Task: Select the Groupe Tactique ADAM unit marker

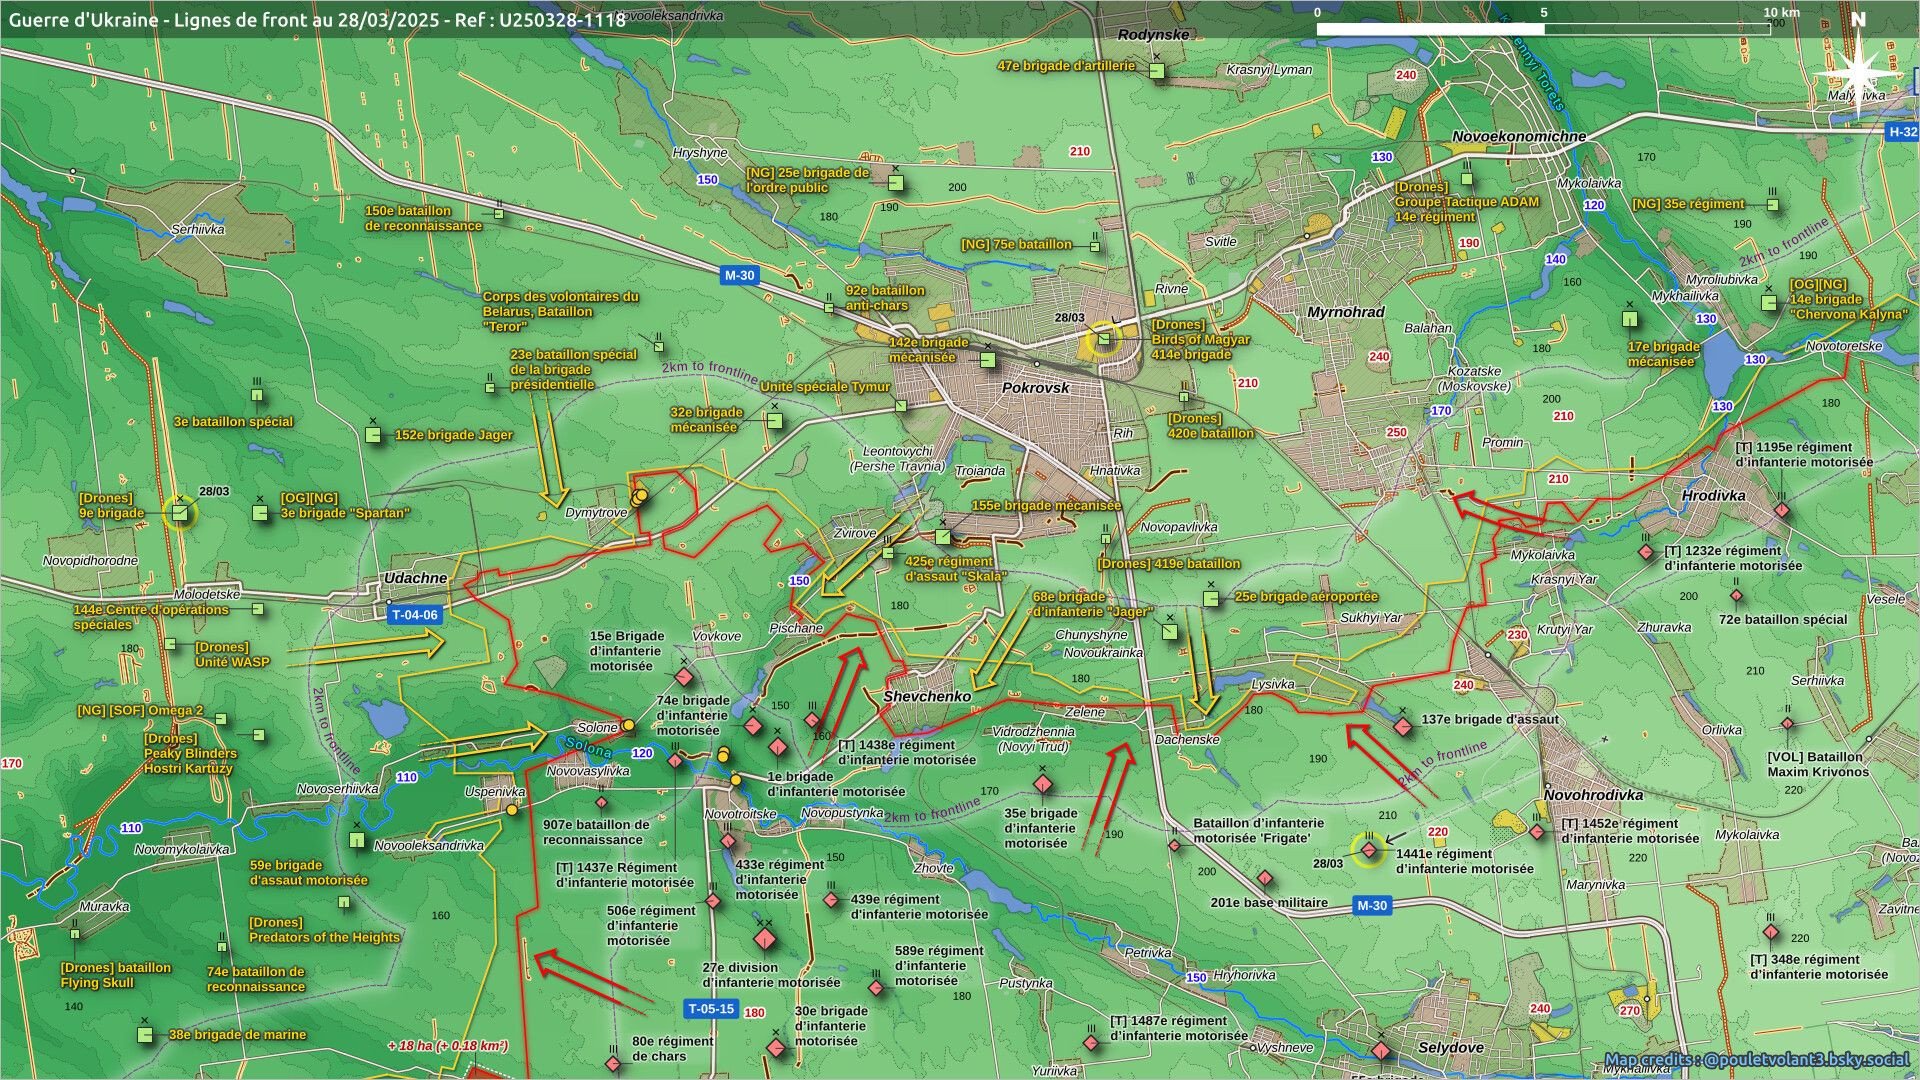Action: 1467,179
